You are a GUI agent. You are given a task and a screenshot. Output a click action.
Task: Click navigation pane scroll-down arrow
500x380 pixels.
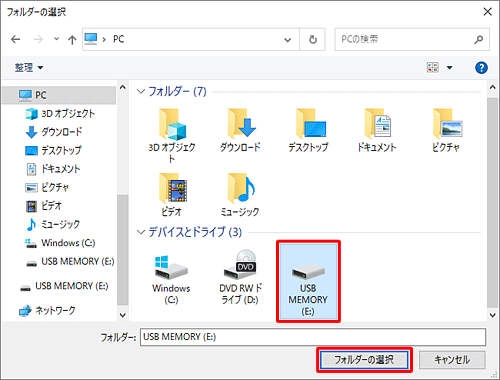[x=123, y=315]
